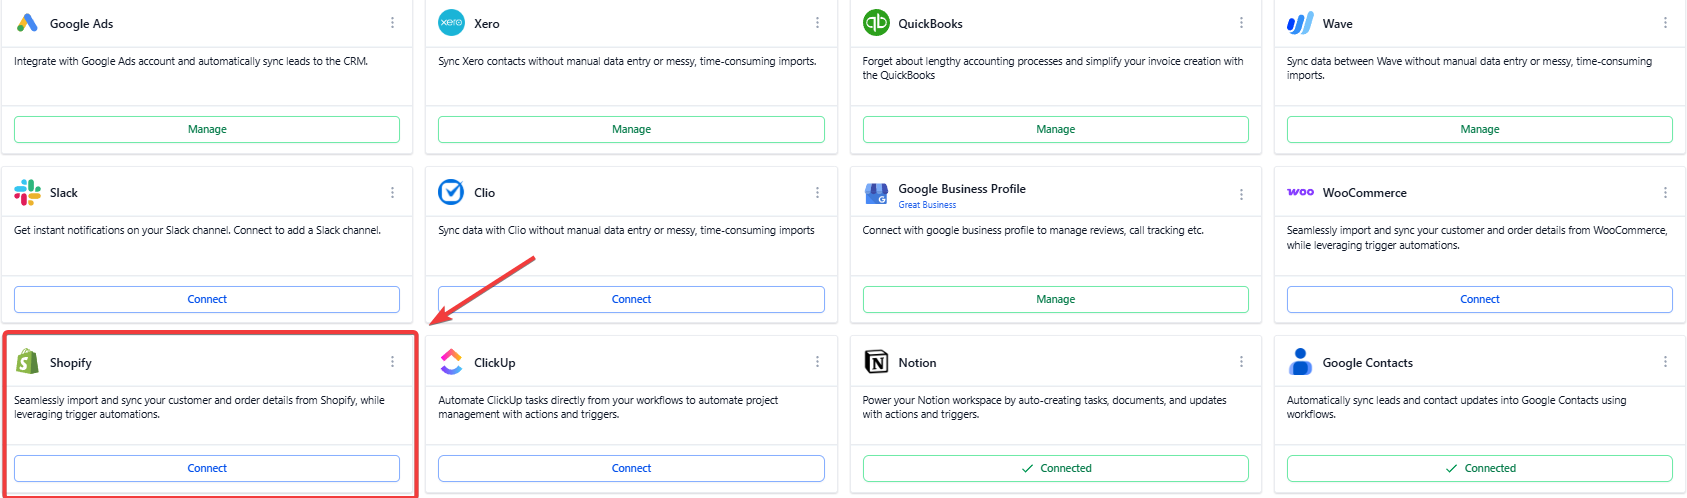1687x498 pixels.
Task: Click Connected button on Notion card
Action: pyautogui.click(x=1055, y=468)
